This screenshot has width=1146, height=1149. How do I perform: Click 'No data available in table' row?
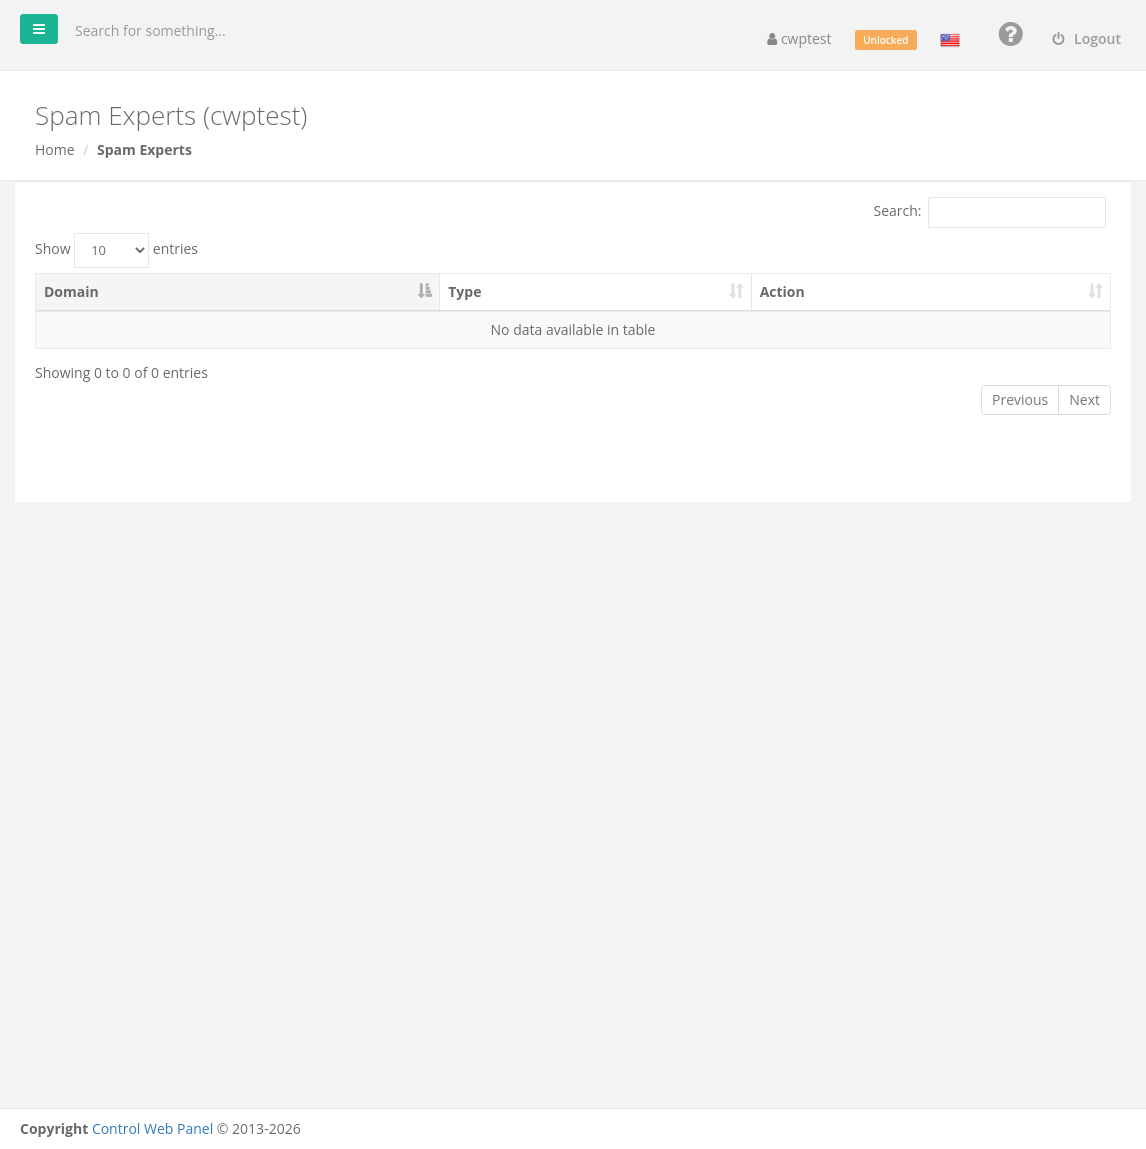tap(573, 330)
